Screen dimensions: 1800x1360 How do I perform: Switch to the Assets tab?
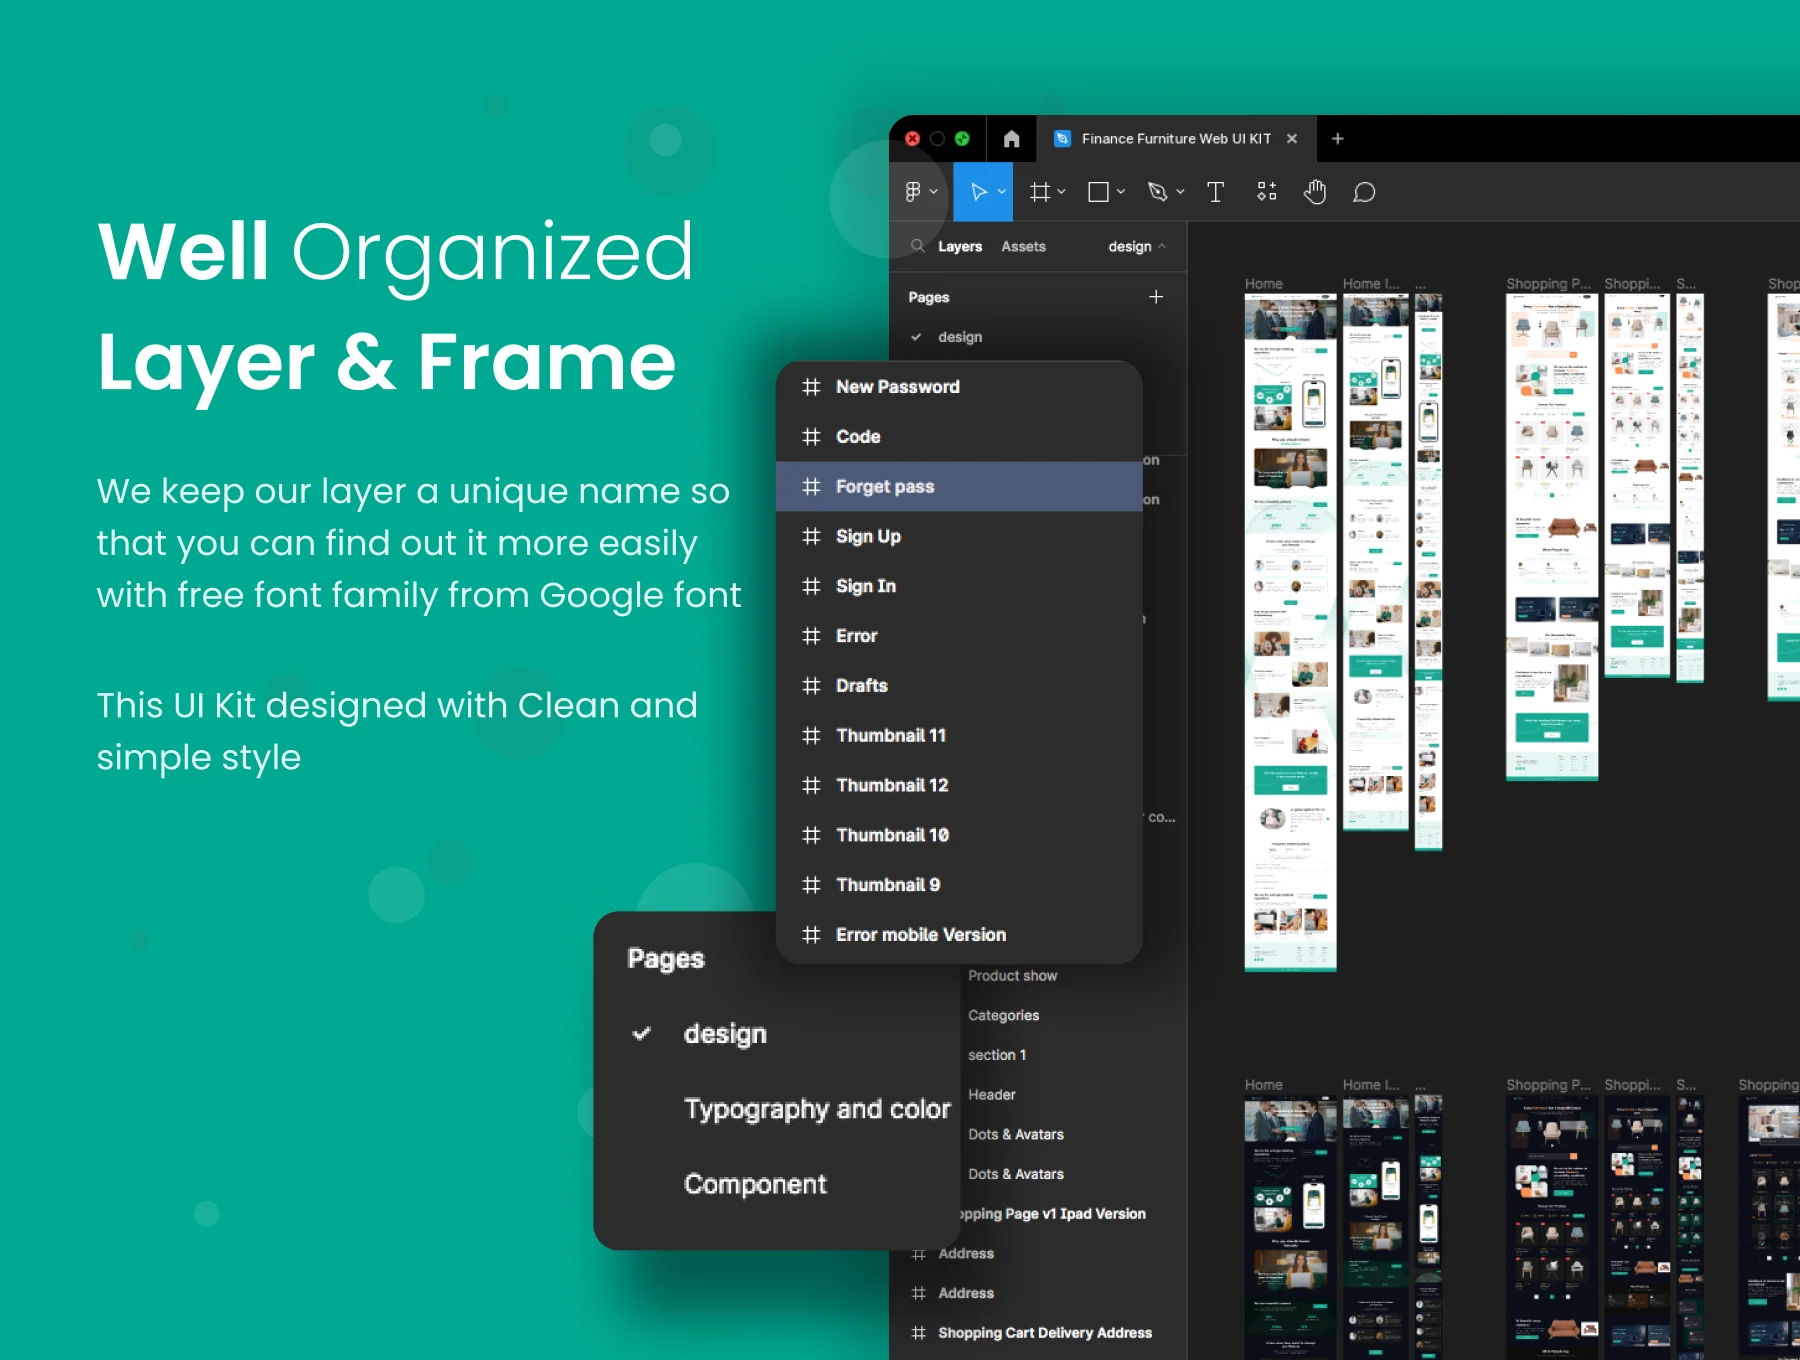pos(1023,246)
